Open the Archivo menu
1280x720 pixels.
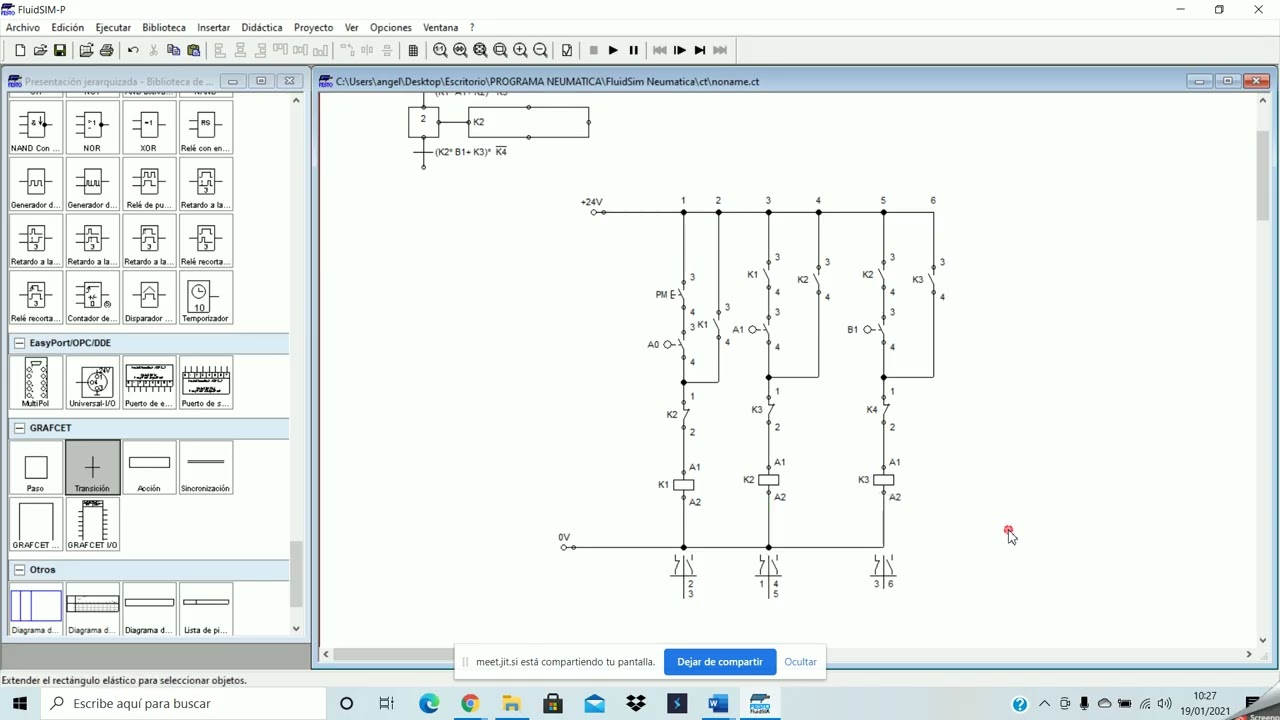tap(23, 27)
